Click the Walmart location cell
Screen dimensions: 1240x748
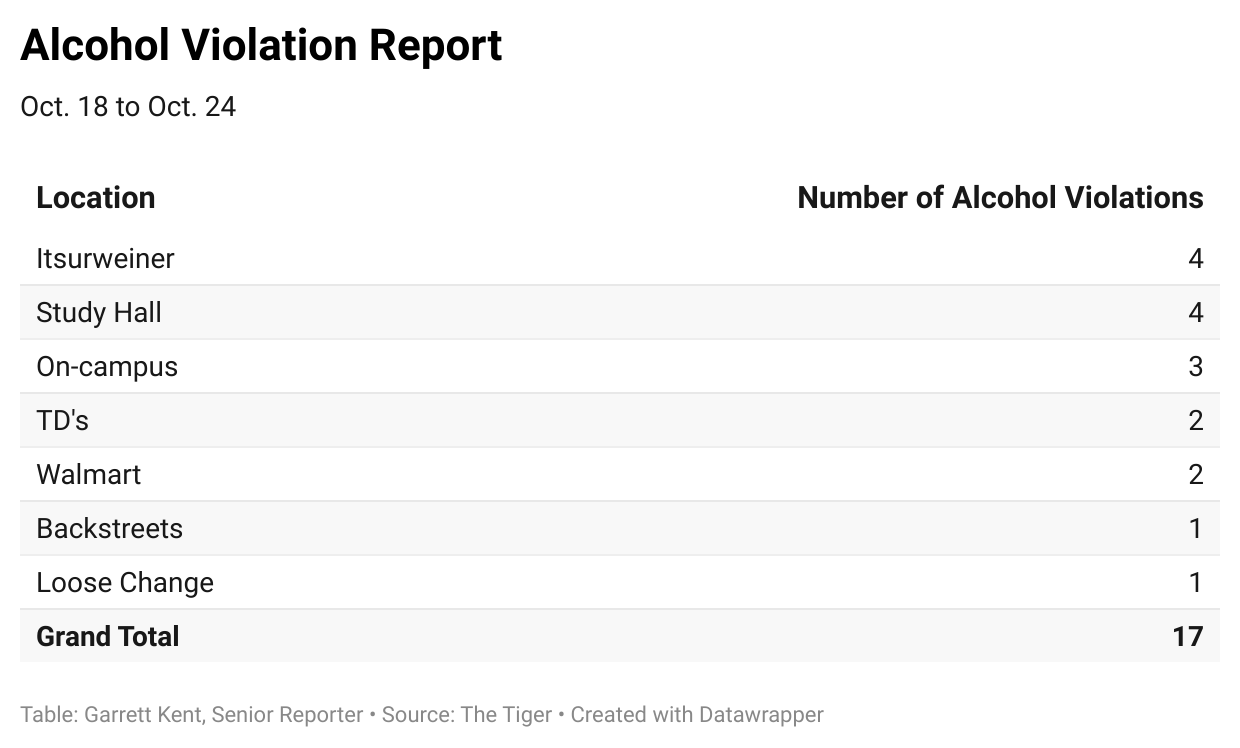tap(89, 475)
